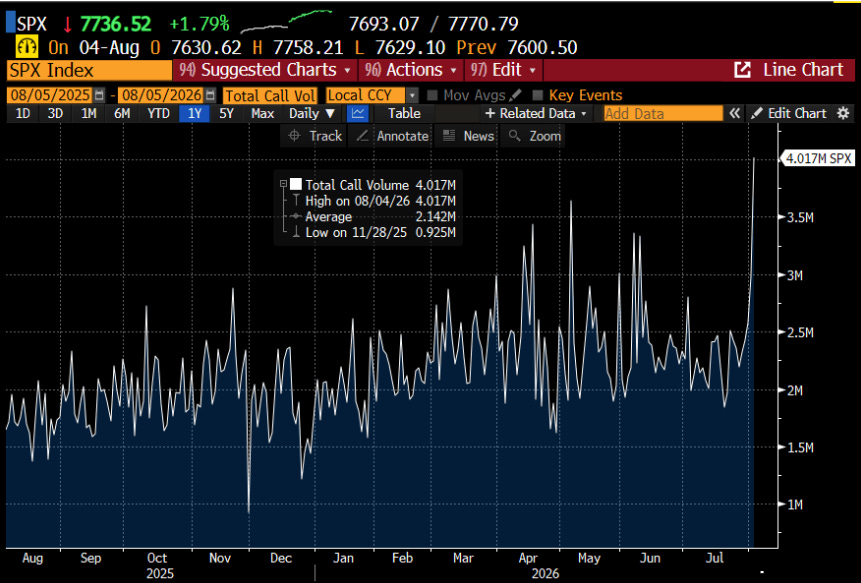
Task: Open the News overlay tool
Action: [468, 136]
